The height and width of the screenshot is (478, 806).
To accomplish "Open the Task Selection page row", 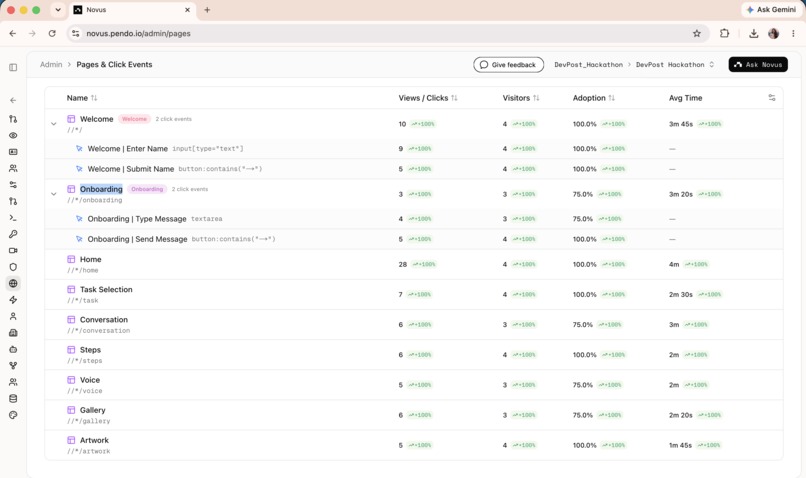I will 414,295.
